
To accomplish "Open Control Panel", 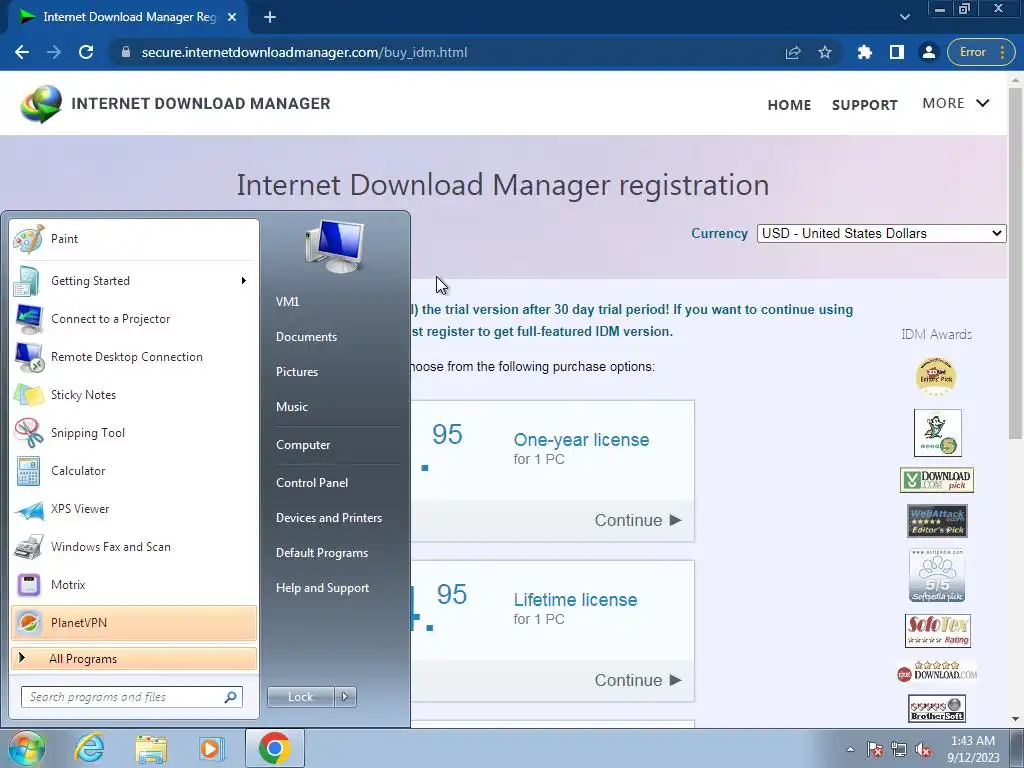I will (312, 483).
